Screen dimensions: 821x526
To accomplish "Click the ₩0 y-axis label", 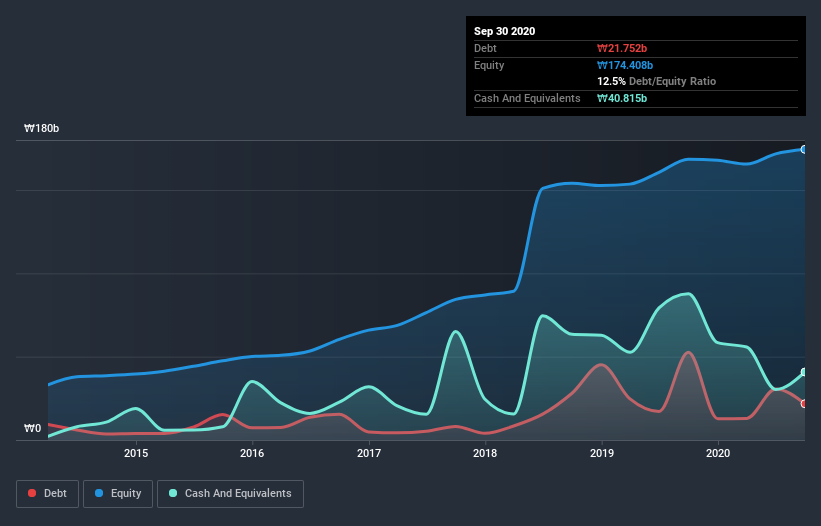I will (x=32, y=428).
